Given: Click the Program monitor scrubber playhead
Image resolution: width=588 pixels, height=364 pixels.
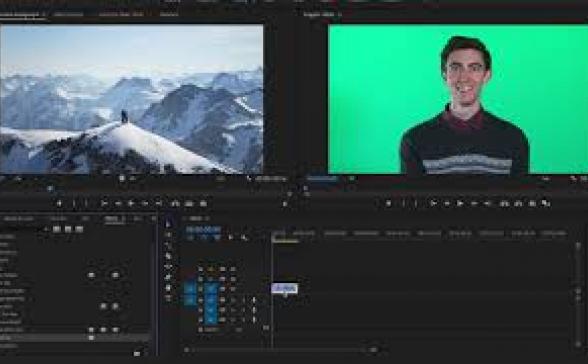Looking at the screenshot, I should coord(306,188).
